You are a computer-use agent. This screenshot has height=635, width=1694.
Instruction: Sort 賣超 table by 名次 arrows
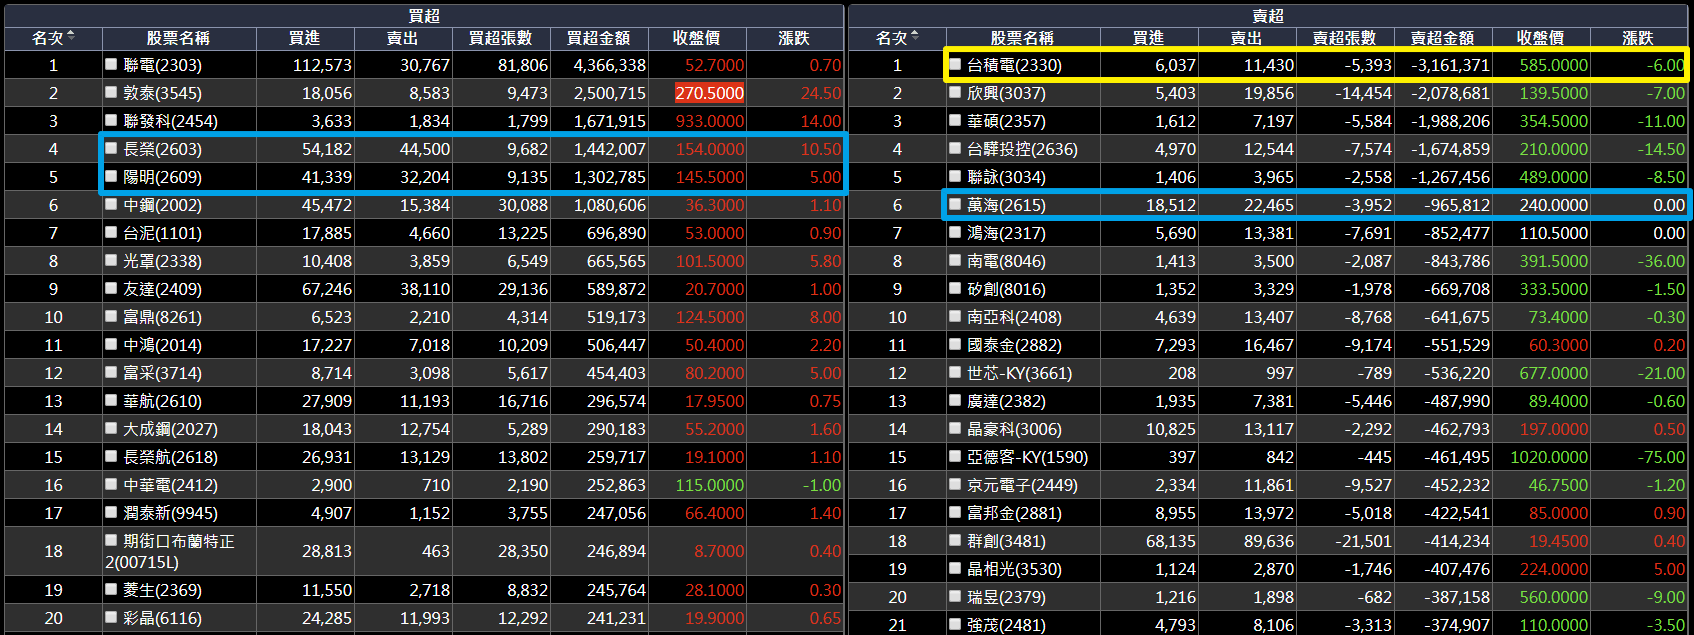coord(915,37)
